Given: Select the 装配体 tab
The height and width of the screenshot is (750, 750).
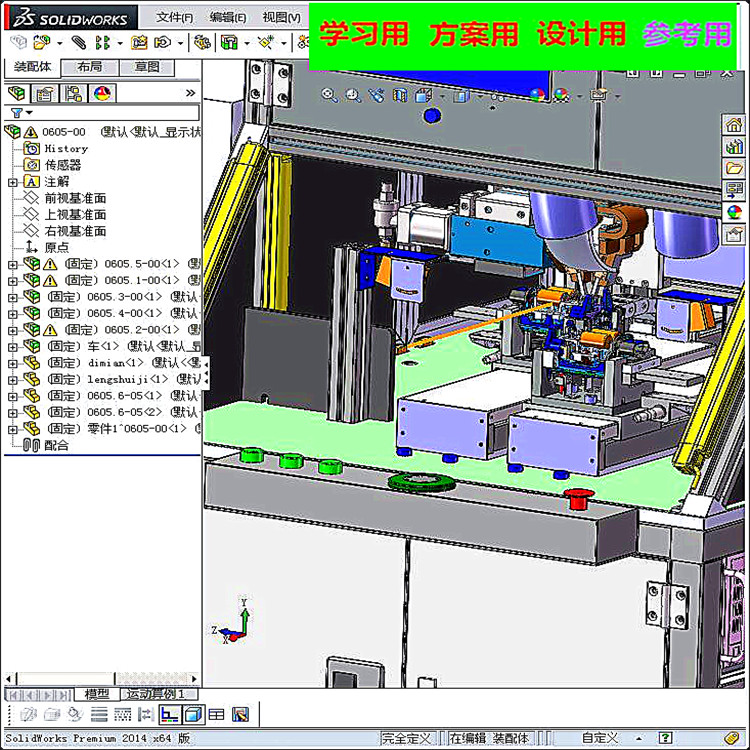Looking at the screenshot, I should tap(32, 67).
